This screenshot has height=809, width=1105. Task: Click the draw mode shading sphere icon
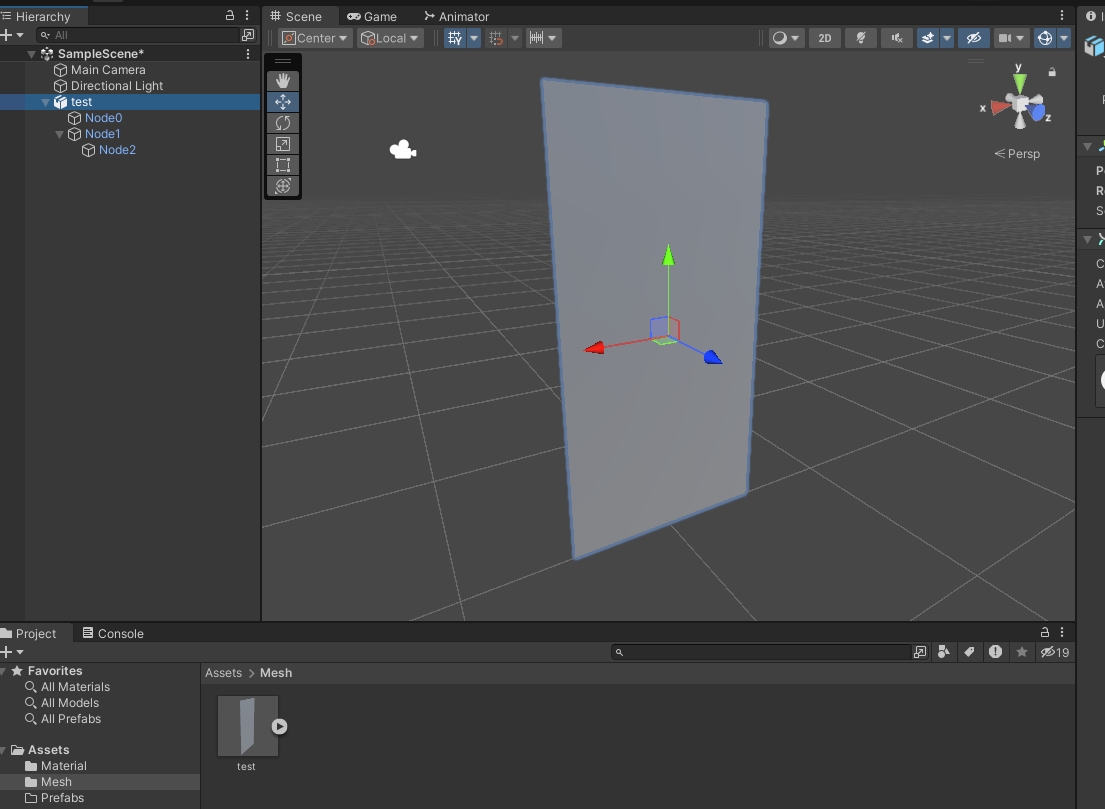click(779, 38)
